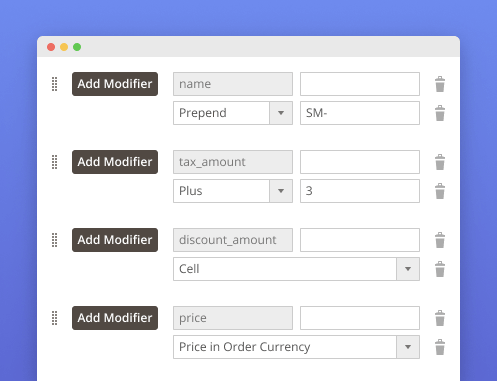Add Modifier to the discount_amount field
The image size is (497, 381).
(x=115, y=240)
